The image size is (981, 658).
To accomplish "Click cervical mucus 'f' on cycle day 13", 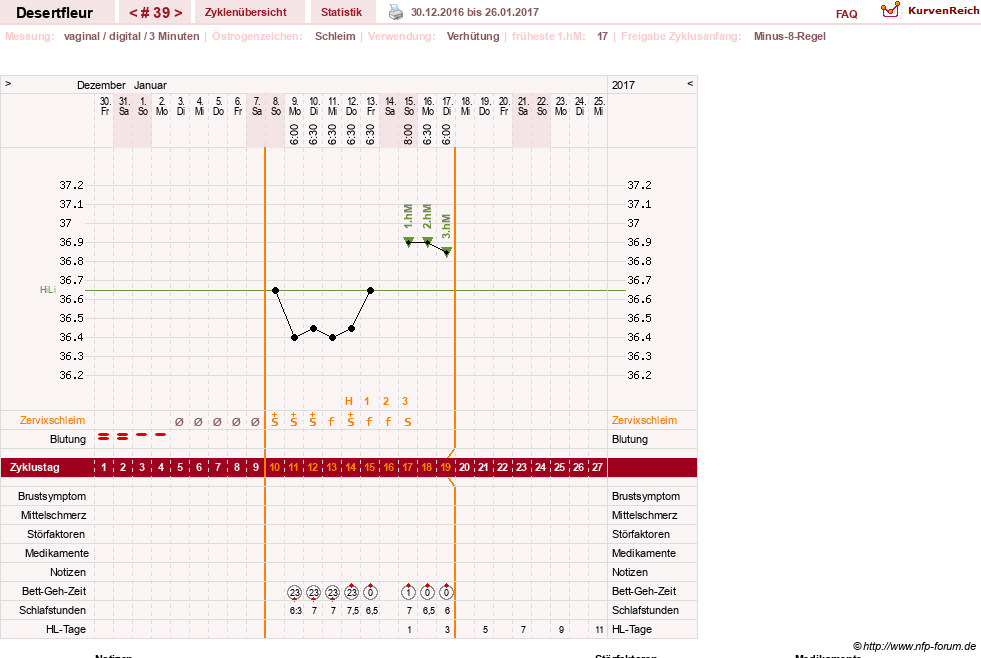I will point(332,422).
